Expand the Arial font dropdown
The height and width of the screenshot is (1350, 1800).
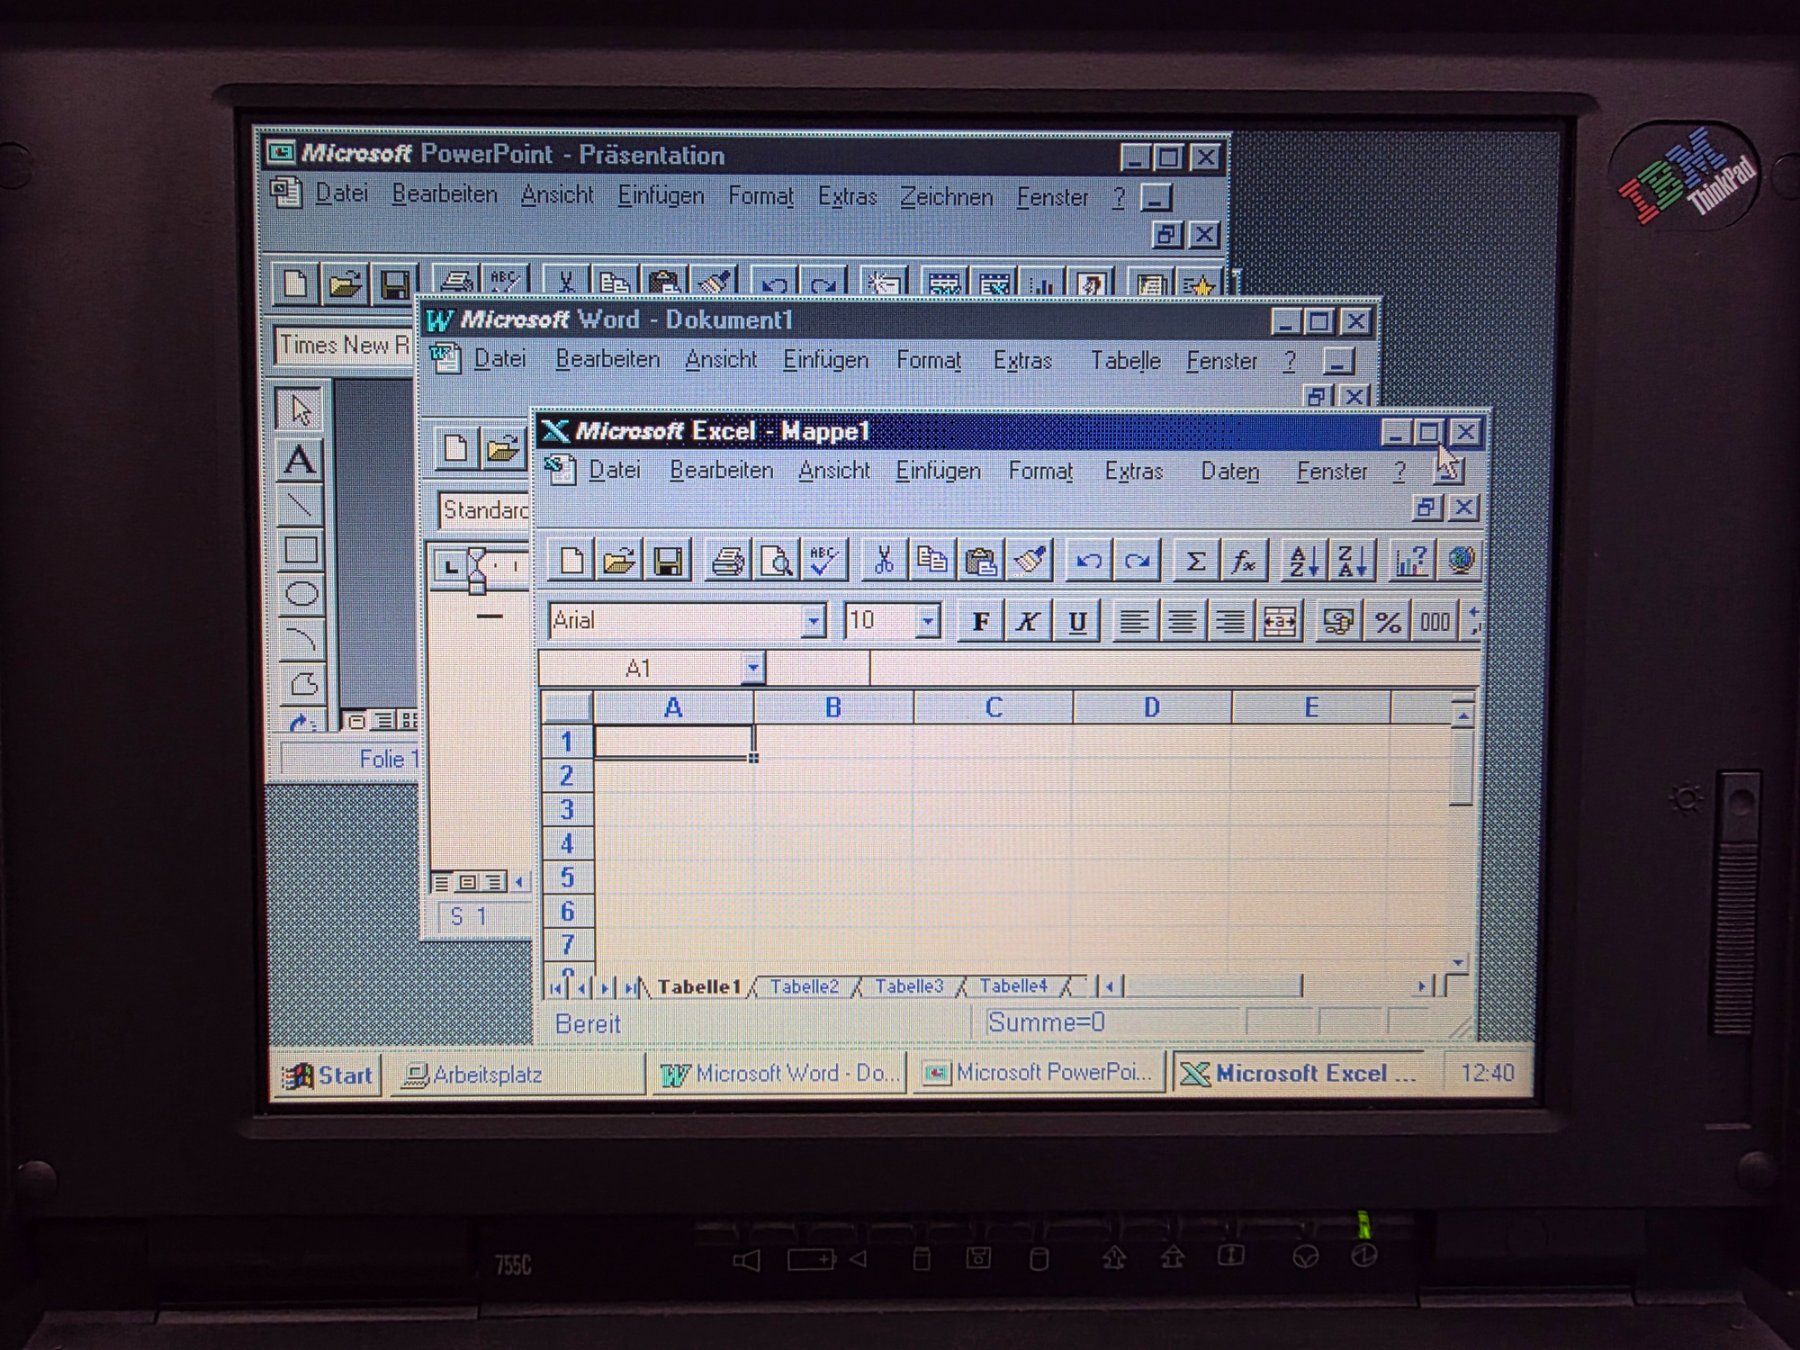tap(814, 621)
